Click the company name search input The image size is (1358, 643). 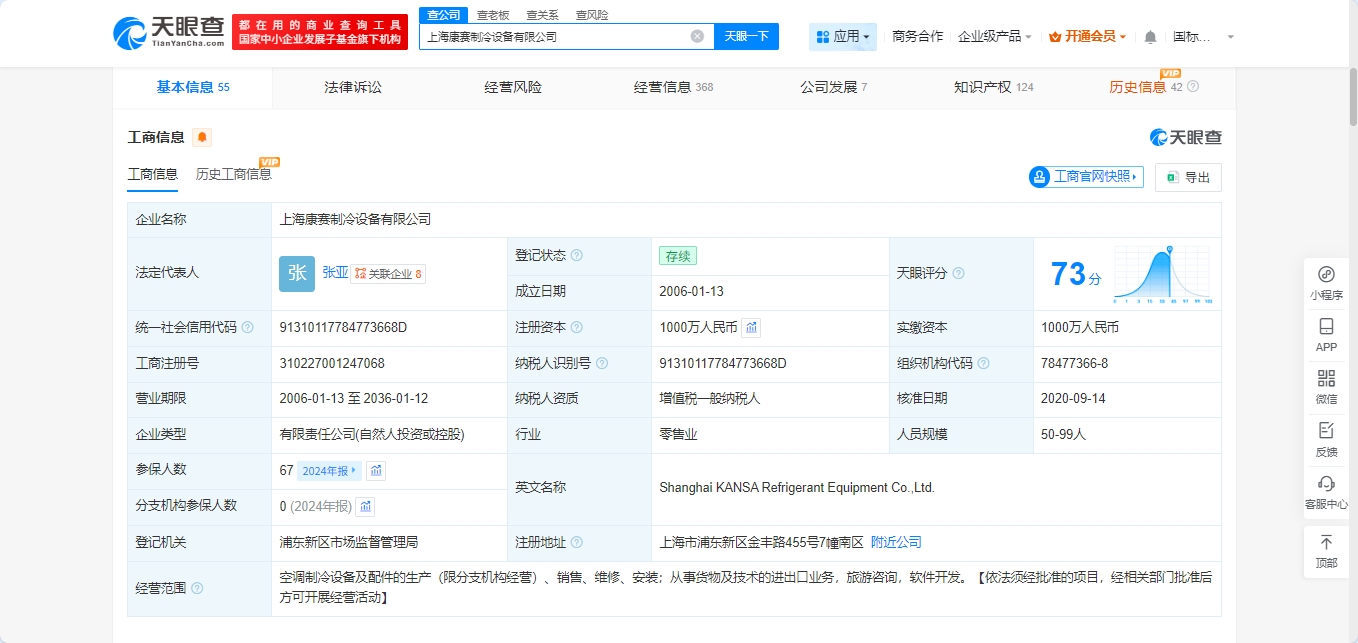(x=555, y=37)
